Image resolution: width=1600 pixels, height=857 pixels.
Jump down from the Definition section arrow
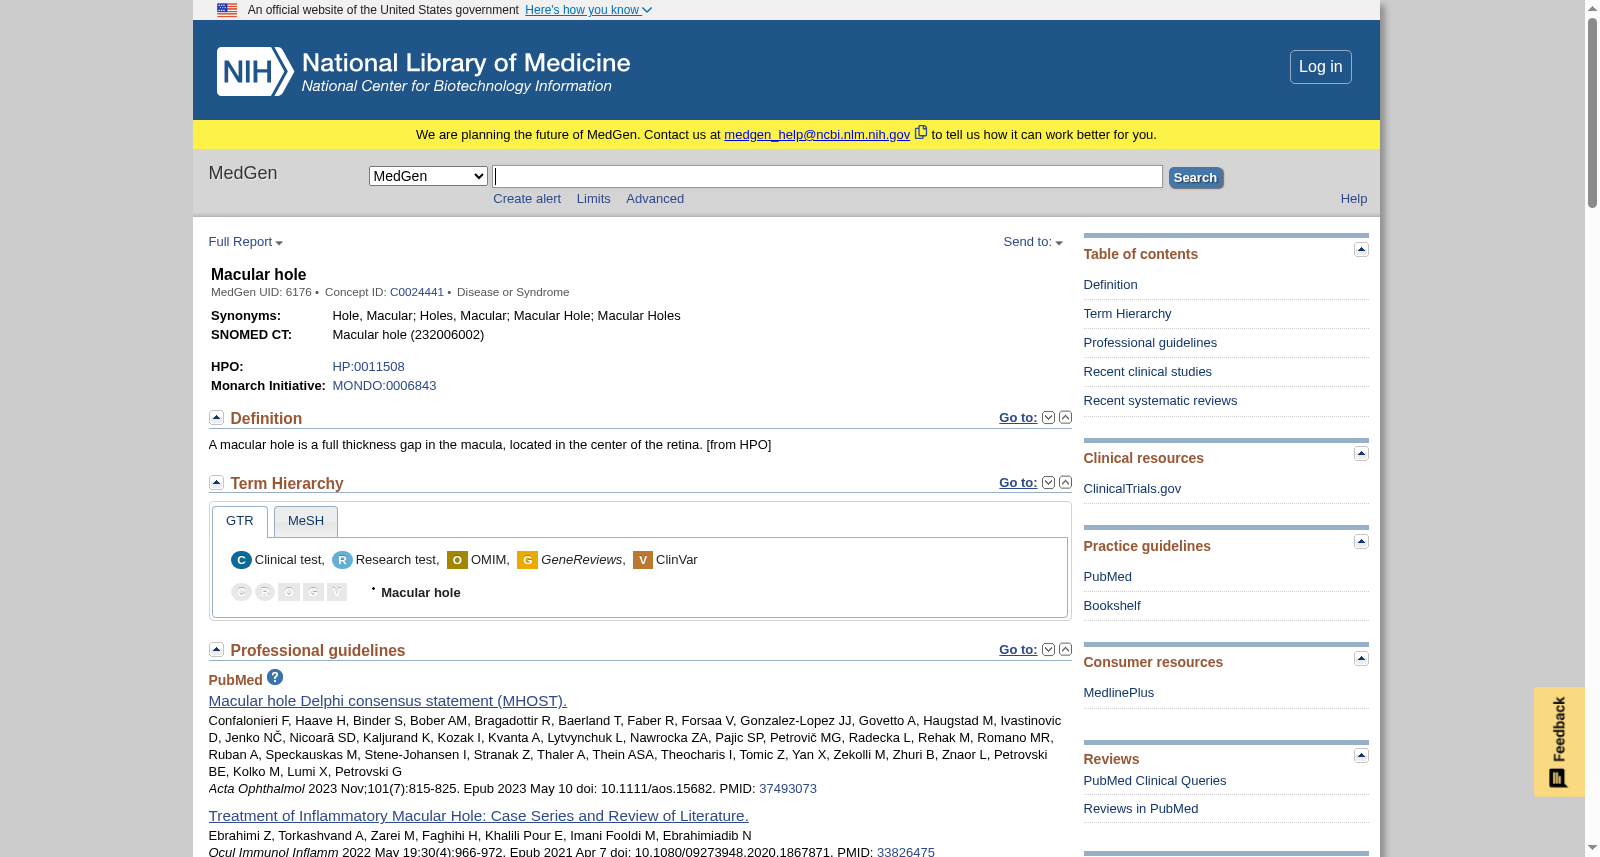point(1048,417)
